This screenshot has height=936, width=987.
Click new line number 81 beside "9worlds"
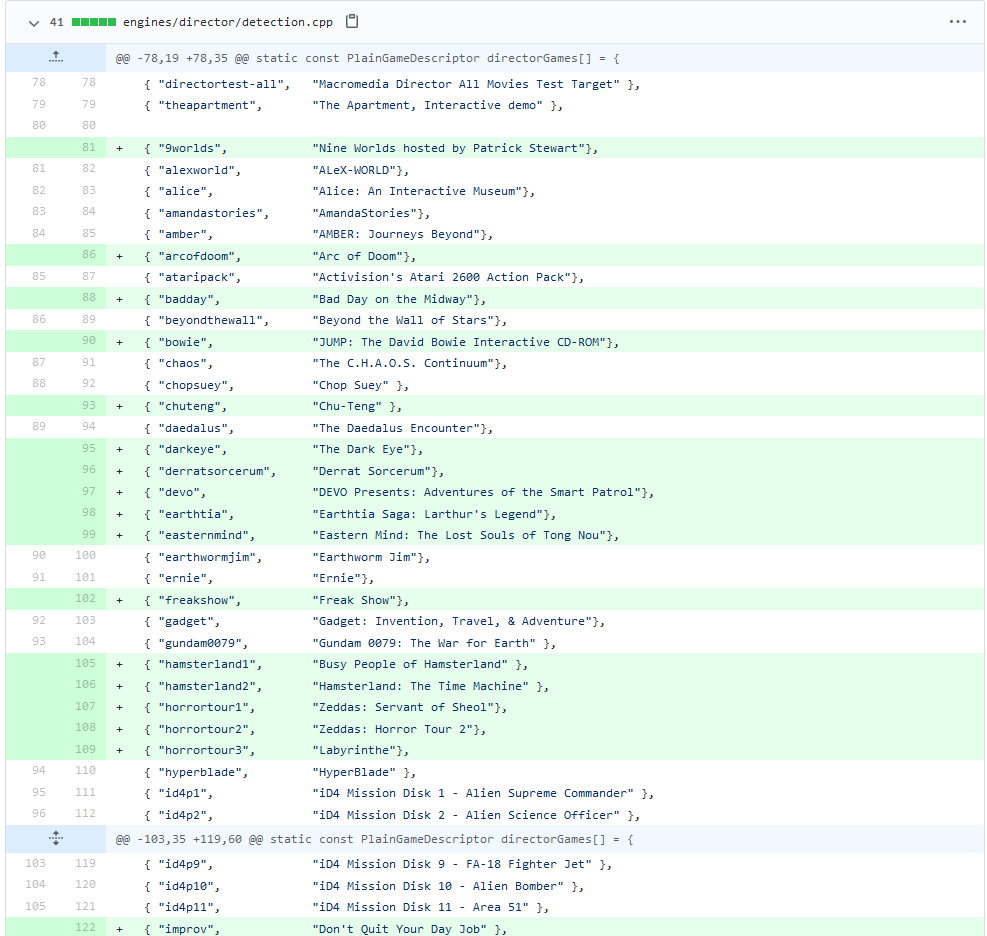pyautogui.click(x=89, y=147)
